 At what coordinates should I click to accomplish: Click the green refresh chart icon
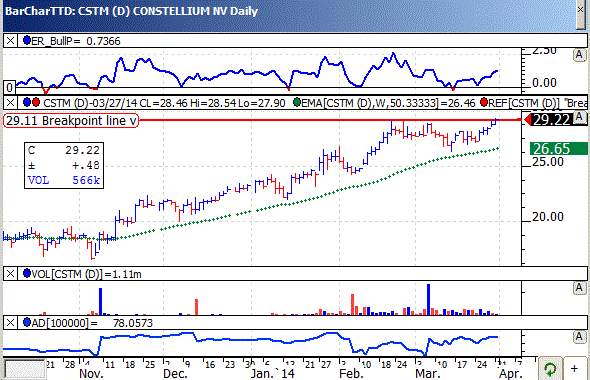point(550,369)
